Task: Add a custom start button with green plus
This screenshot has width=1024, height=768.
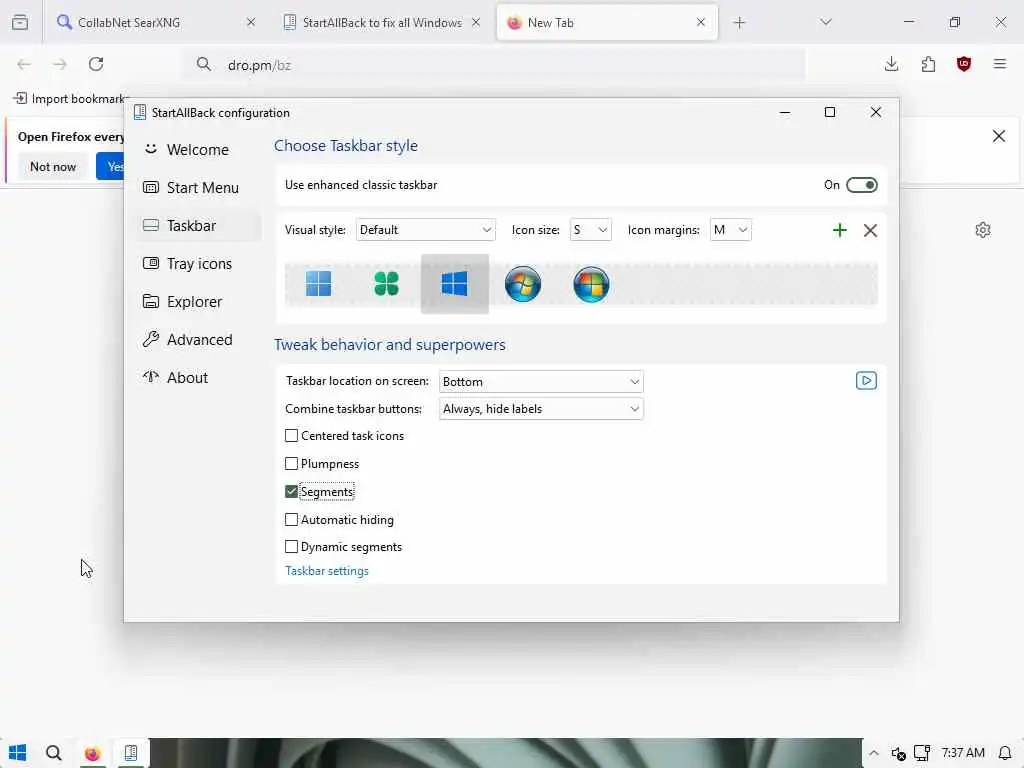Action: point(840,230)
